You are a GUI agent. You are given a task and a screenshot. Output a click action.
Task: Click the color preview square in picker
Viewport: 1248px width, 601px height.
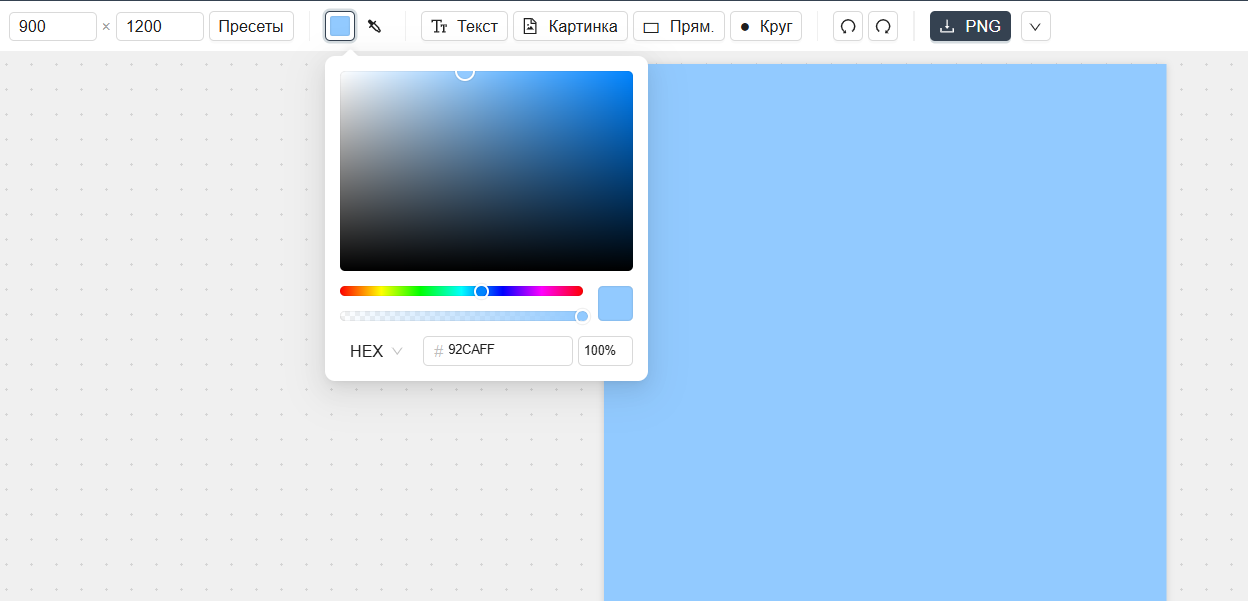[x=615, y=303]
